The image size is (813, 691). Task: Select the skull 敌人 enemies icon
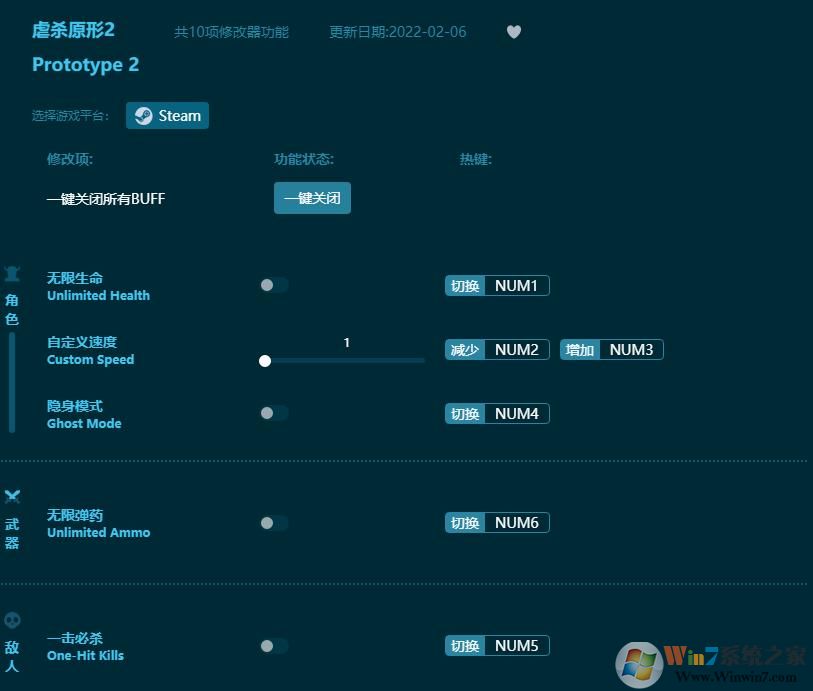pyautogui.click(x=12, y=618)
